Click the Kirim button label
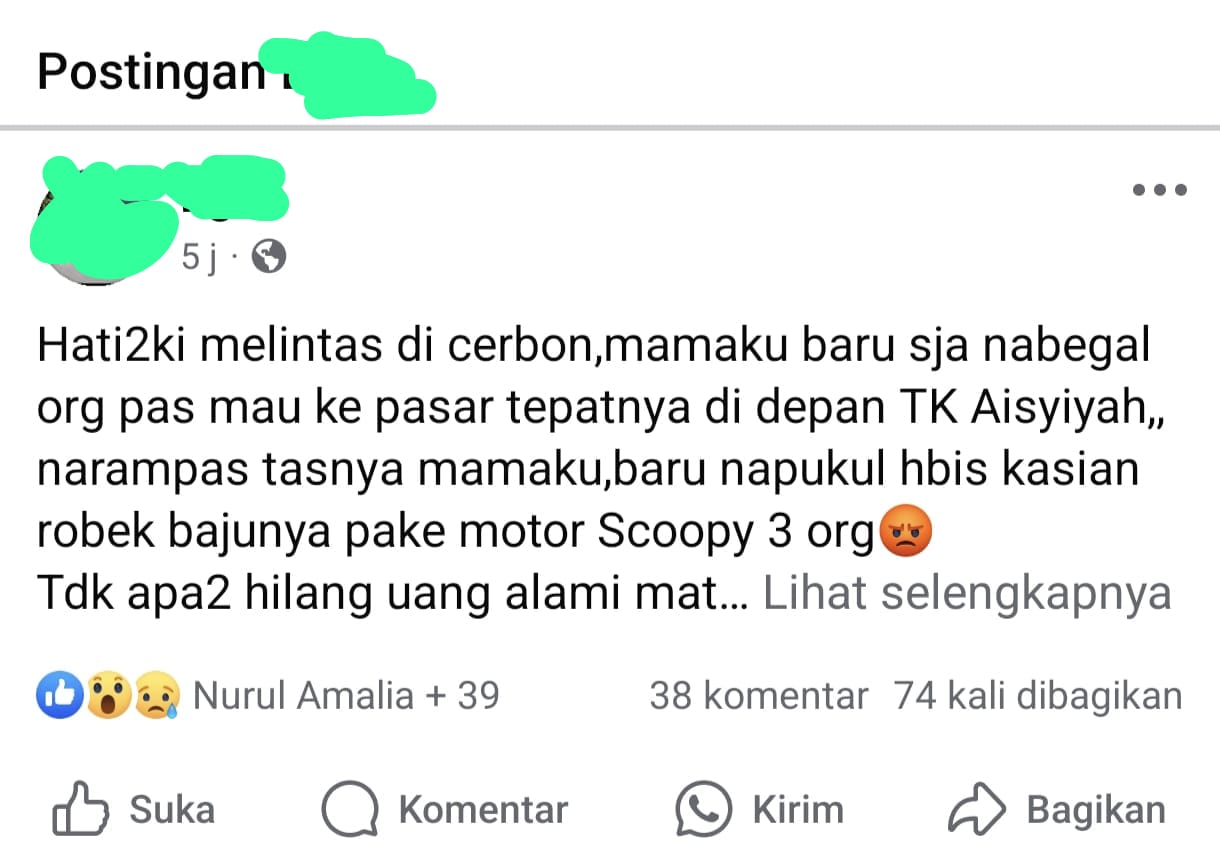1220x854 pixels. 798,810
